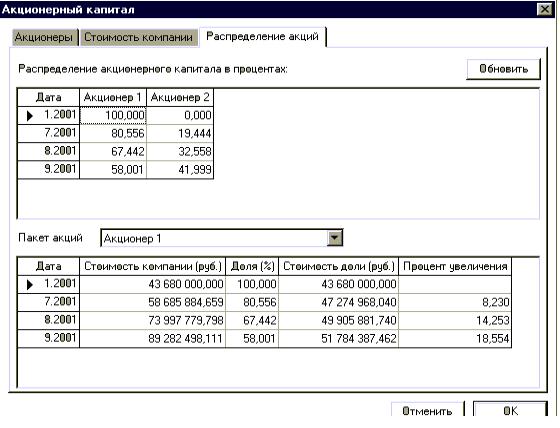Select the Распределение акций tab
560x428 pixels.
[x=262, y=36]
